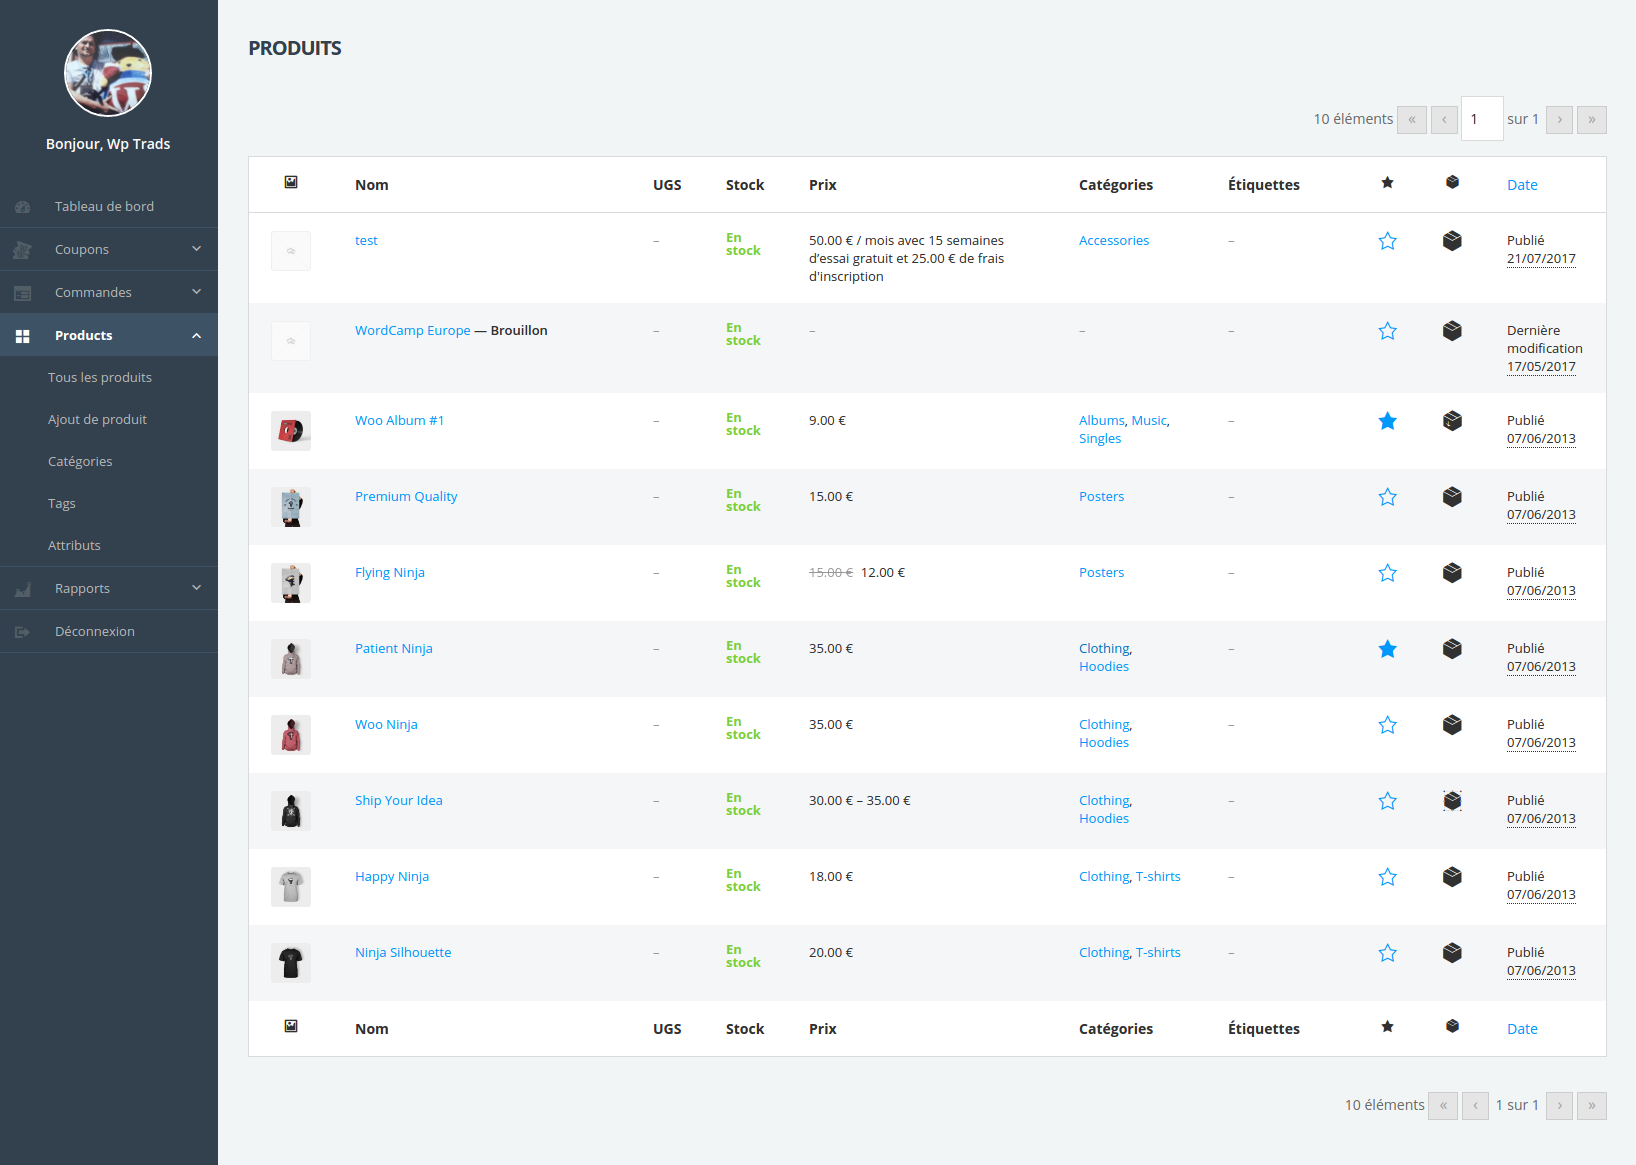Expand the Rapports menu

[x=196, y=588]
